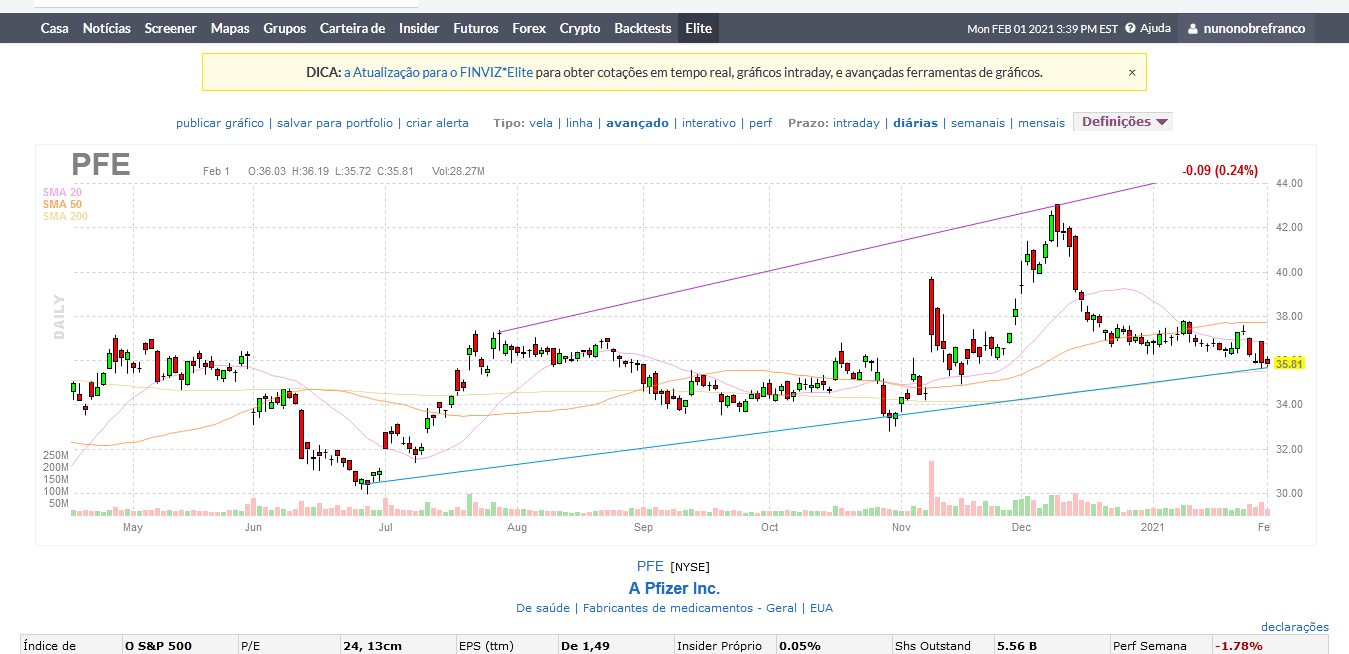Open A Pfizer Inc. company link
Screen dimensions: 1349x654
click(674, 588)
